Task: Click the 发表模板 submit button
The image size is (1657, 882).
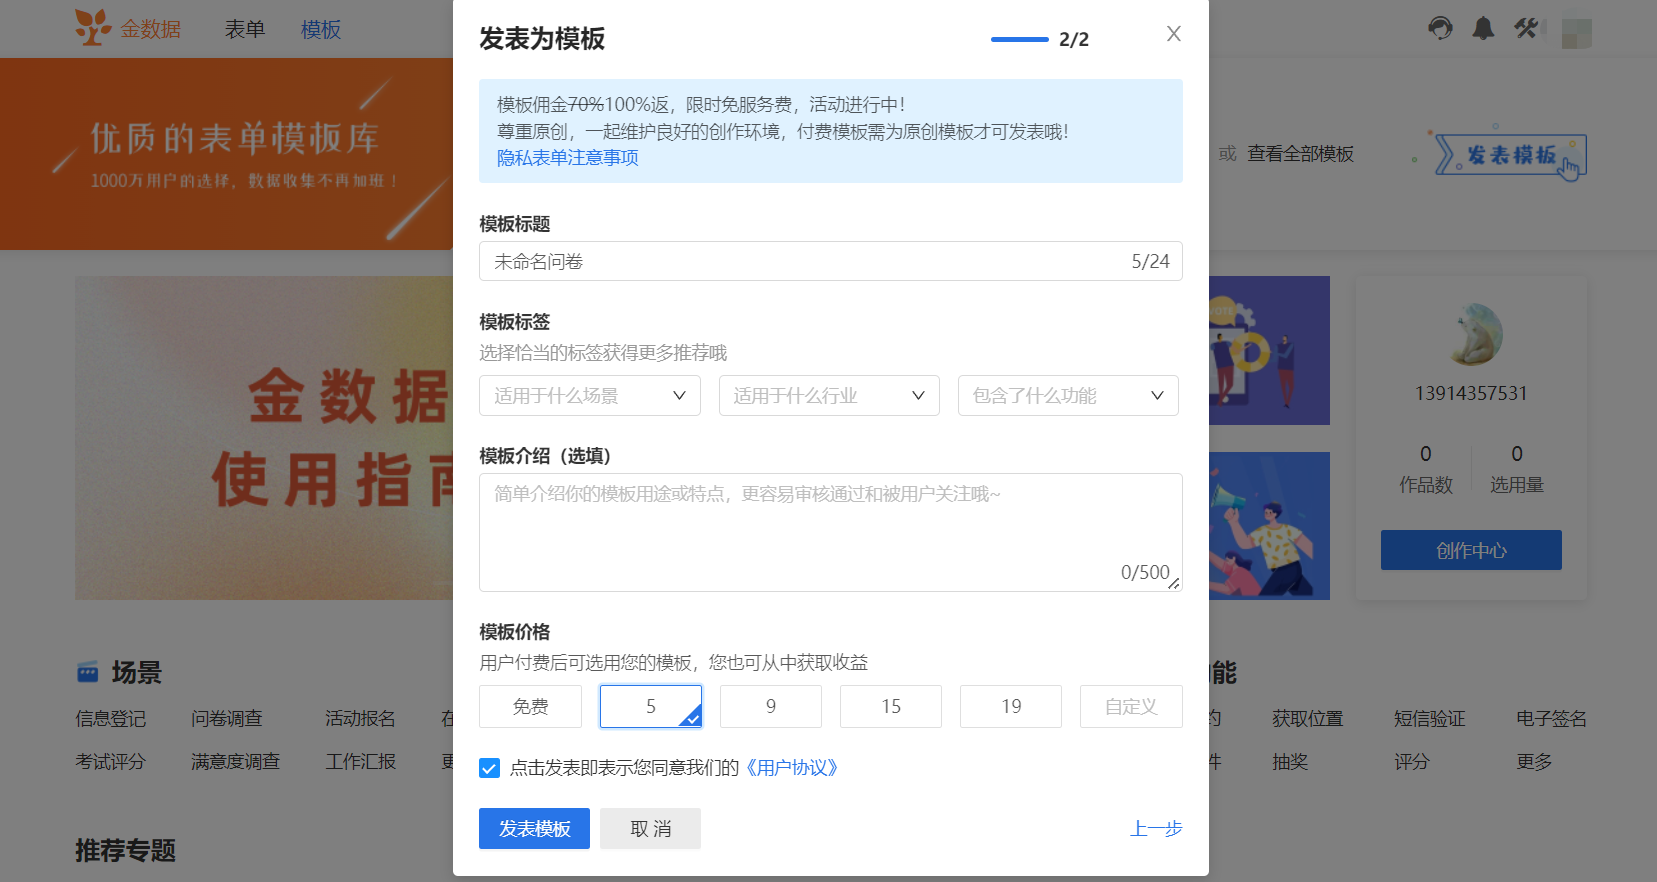Action: 534,828
